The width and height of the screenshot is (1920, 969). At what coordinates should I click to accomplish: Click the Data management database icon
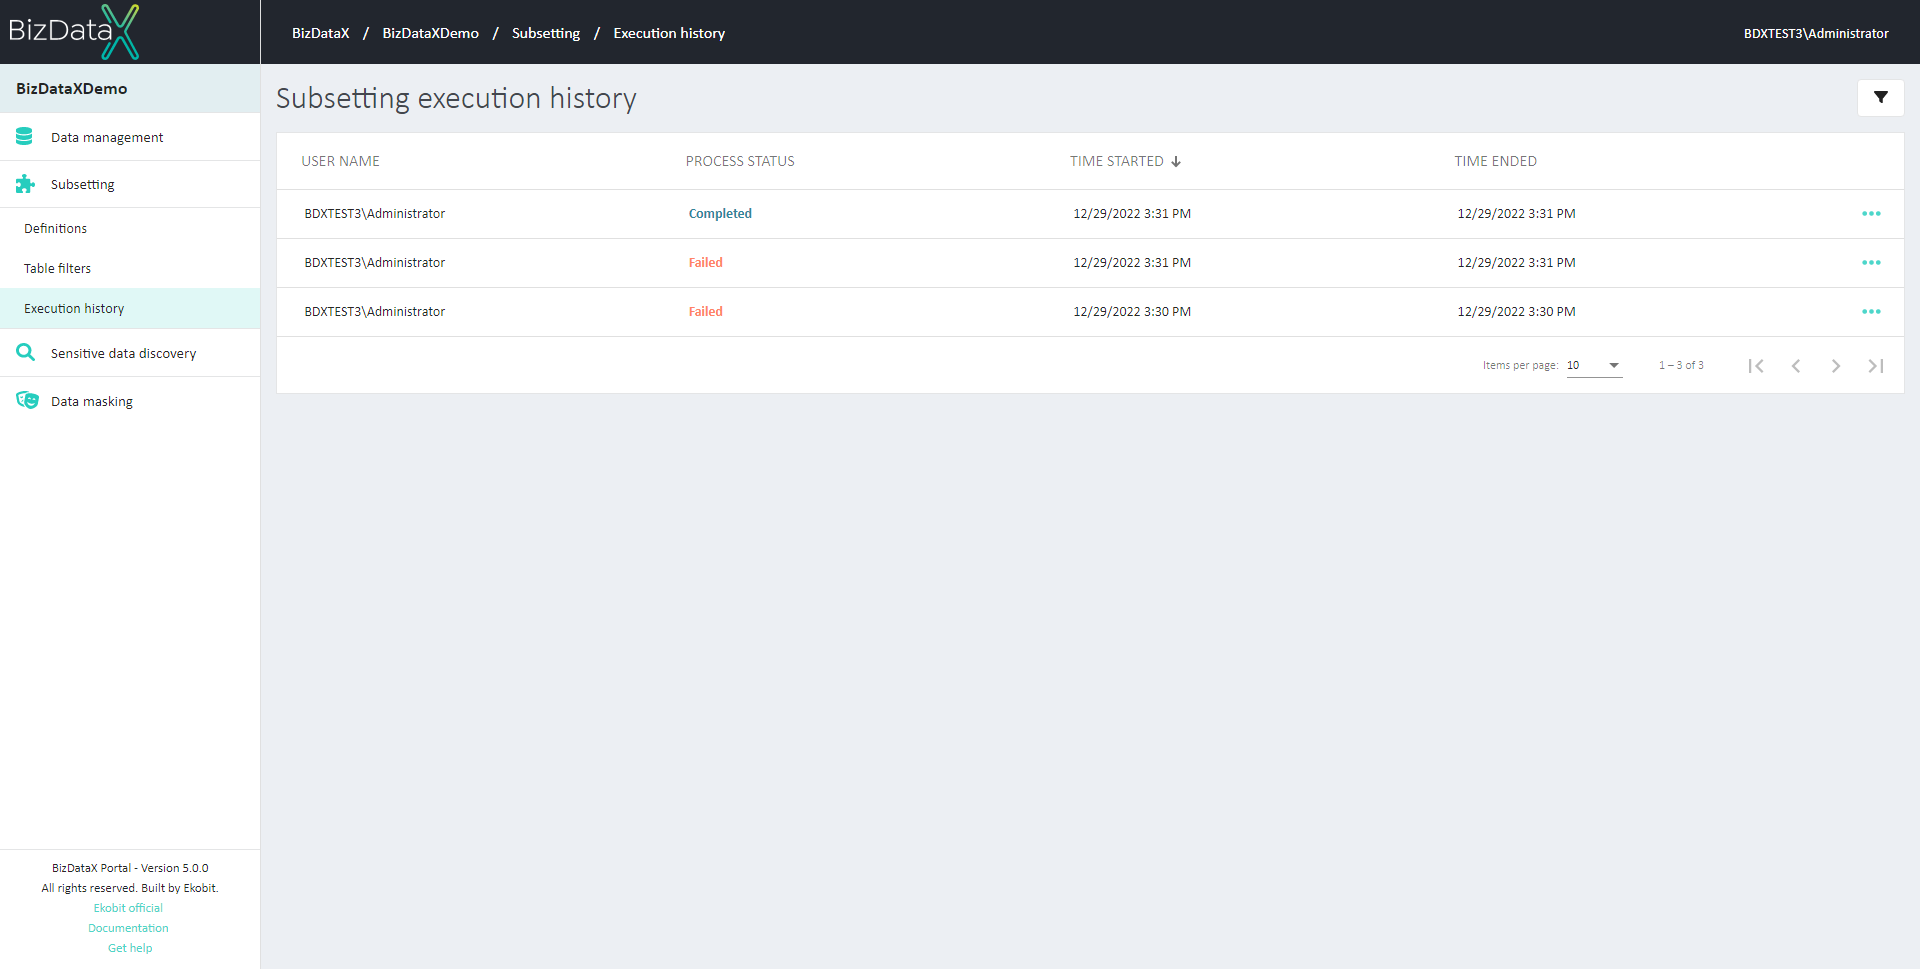click(x=25, y=137)
